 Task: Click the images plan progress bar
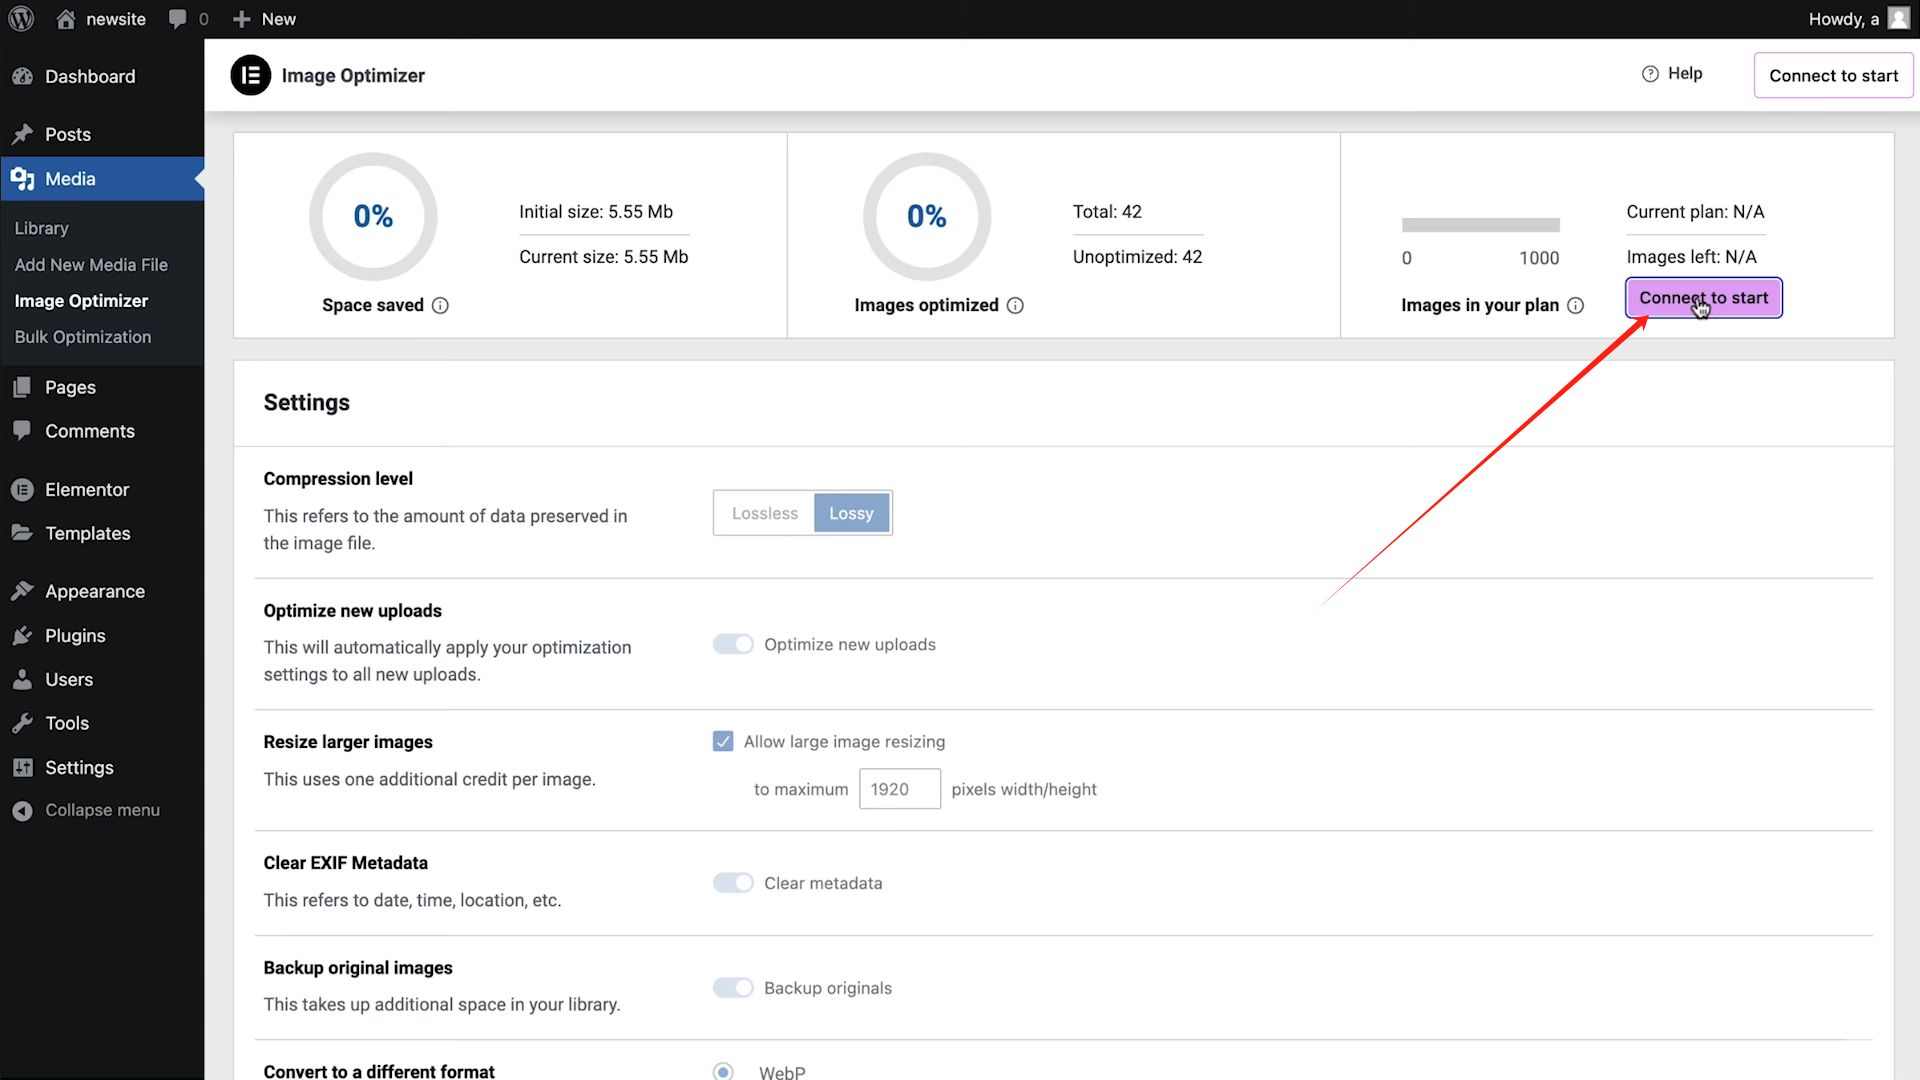pyautogui.click(x=1480, y=225)
